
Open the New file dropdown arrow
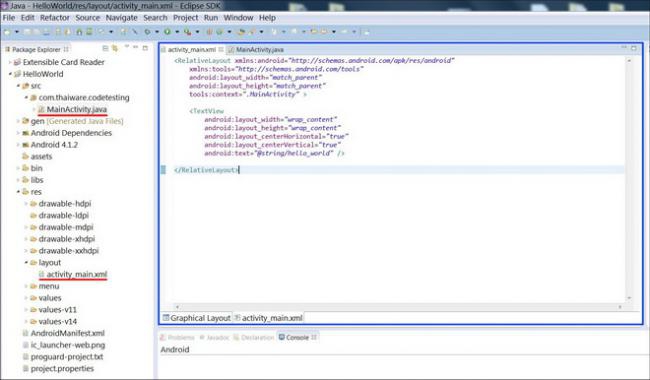pyautogui.click(x=17, y=31)
